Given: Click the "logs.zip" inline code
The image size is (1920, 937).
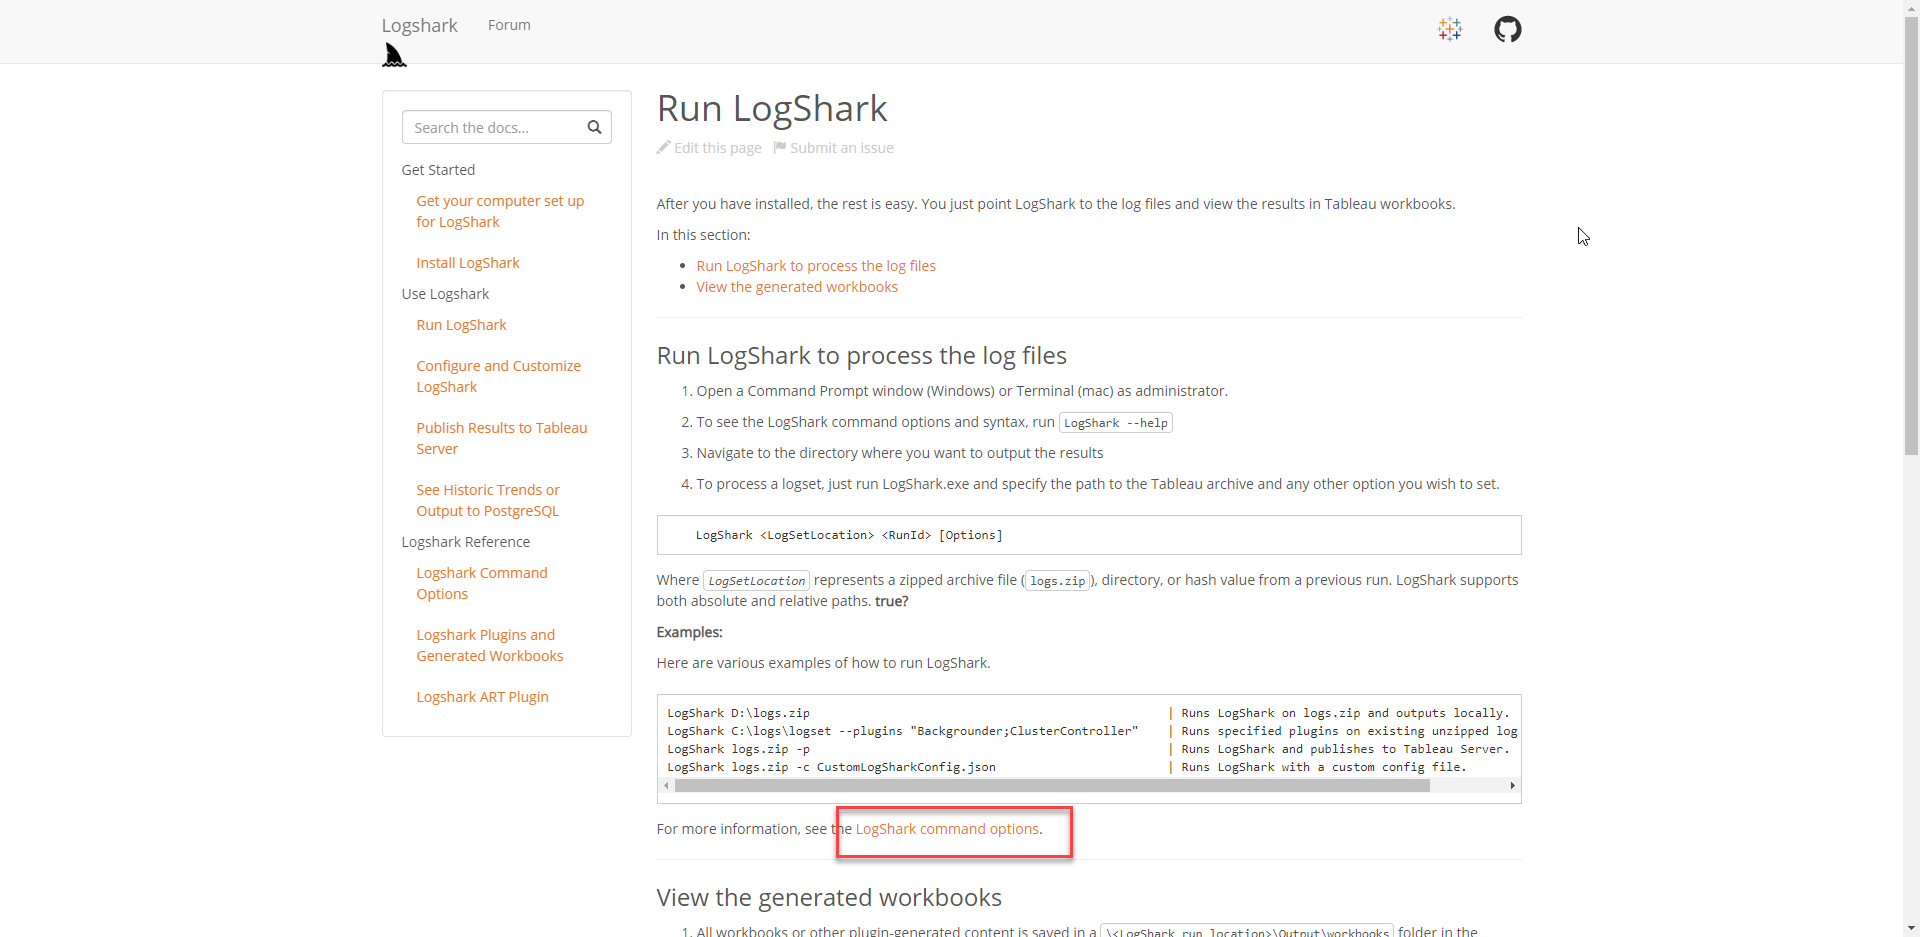Looking at the screenshot, I should point(1057,581).
